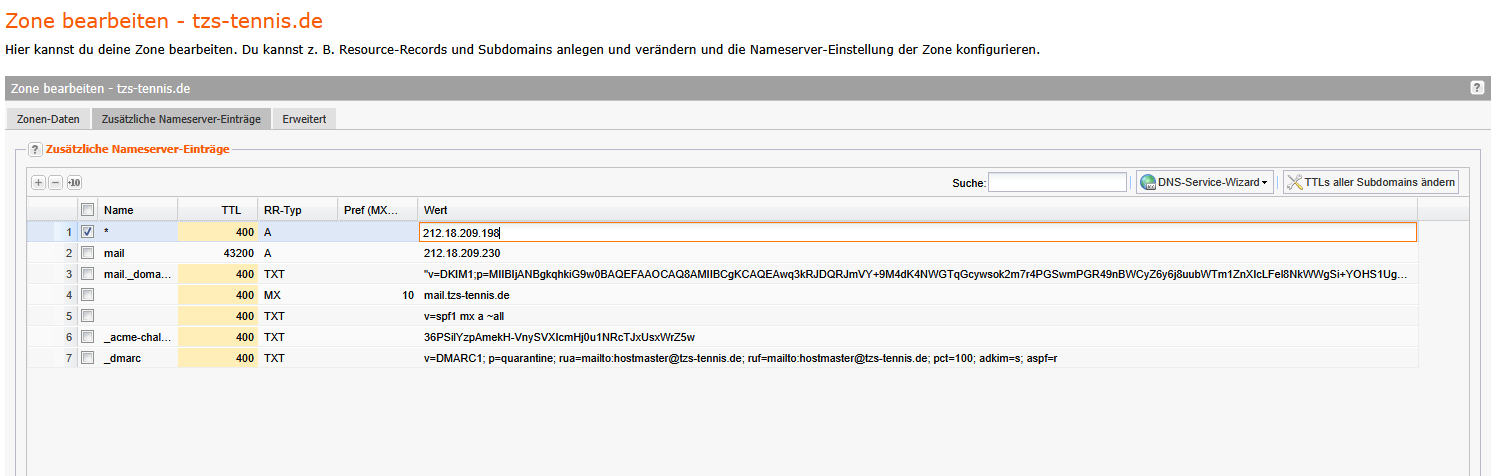Click Pref value 10 in MX row
This screenshot has width=1498, height=476.
click(x=407, y=295)
